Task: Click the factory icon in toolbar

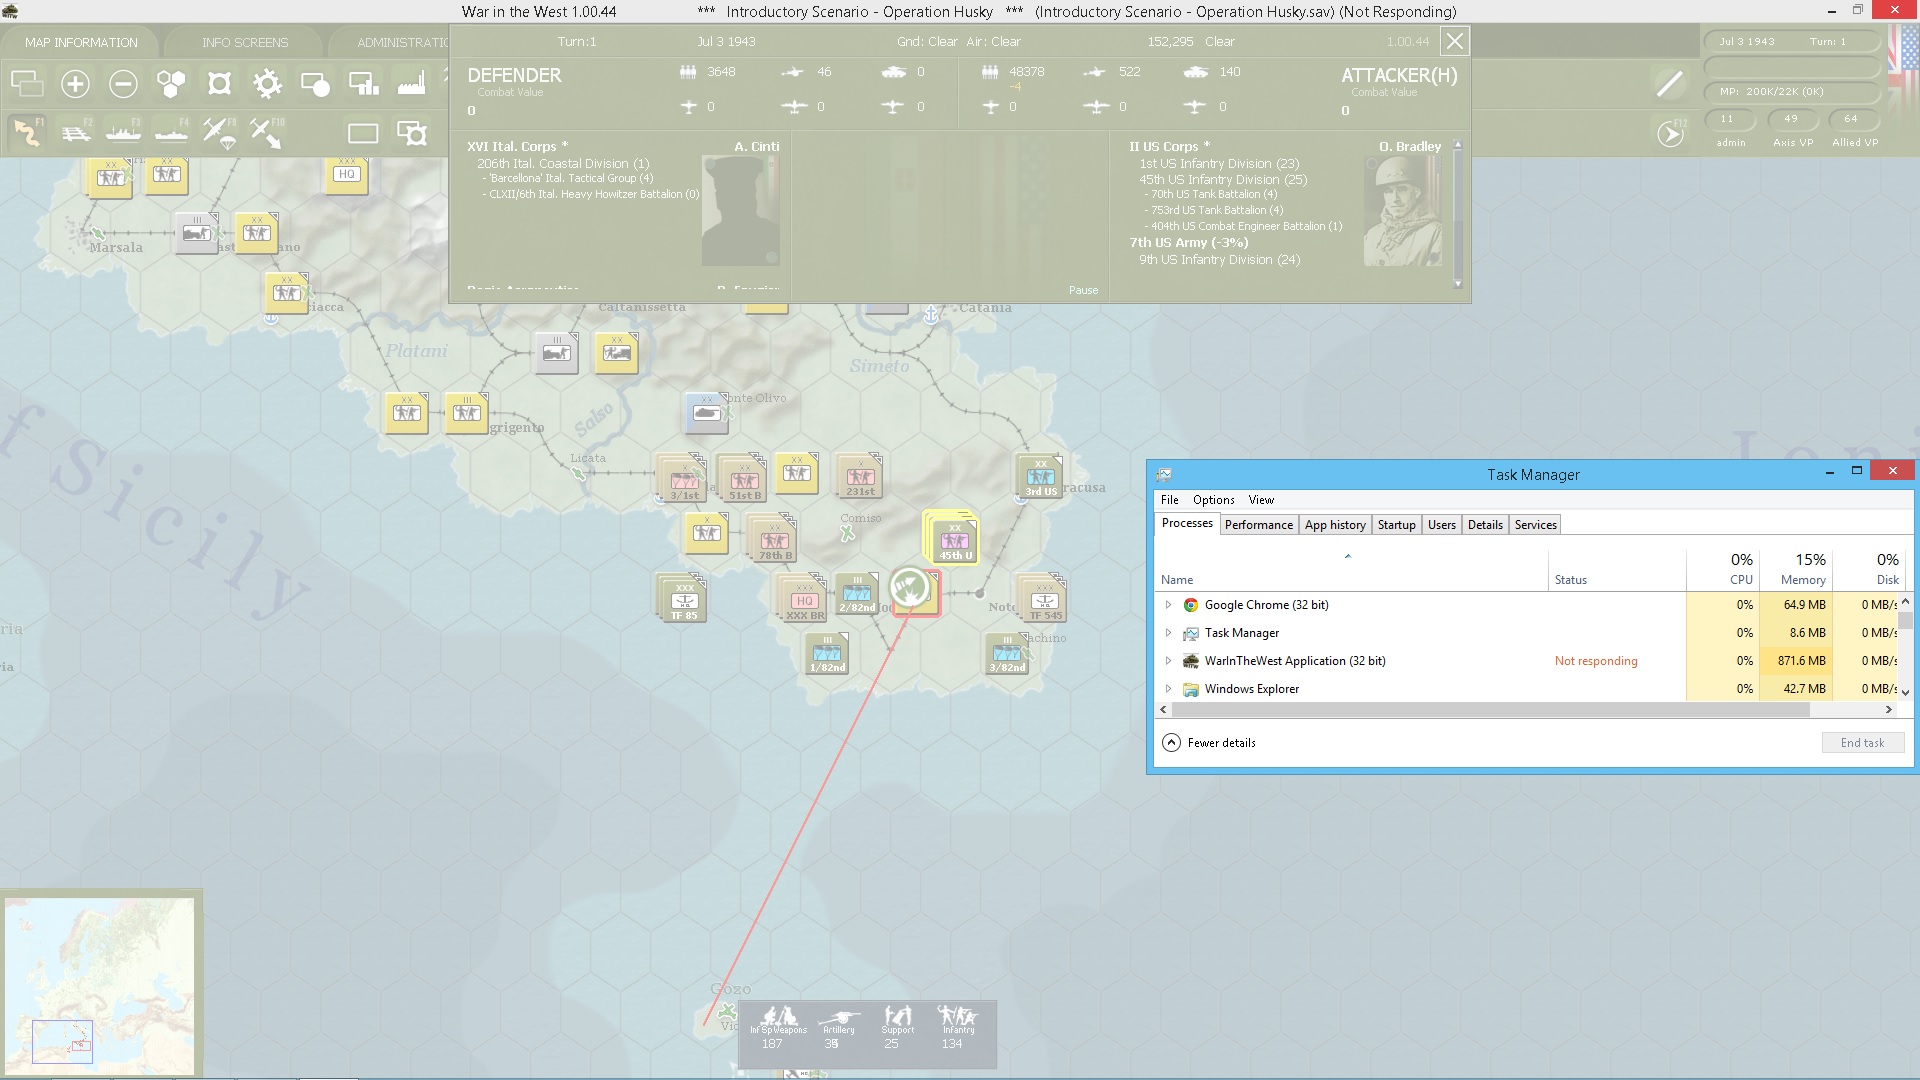Action: [411, 84]
